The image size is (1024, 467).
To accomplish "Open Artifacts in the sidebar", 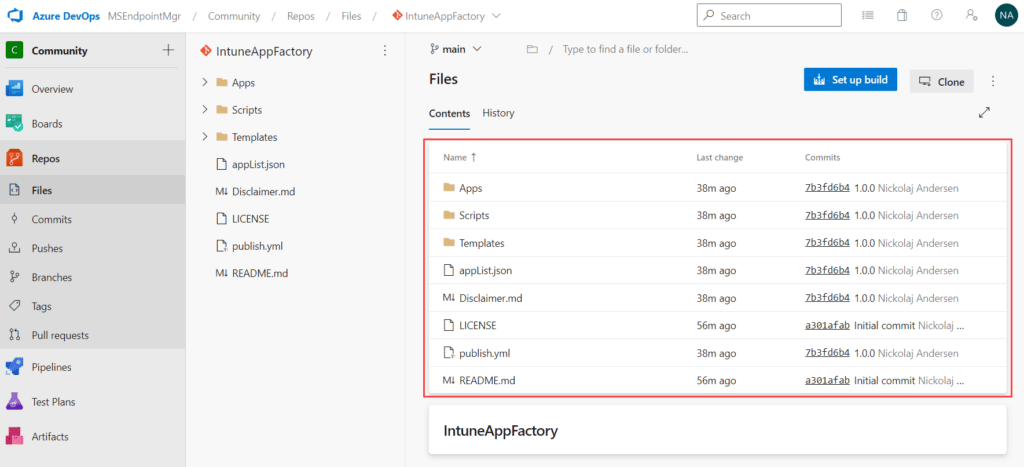I will pyautogui.click(x=92, y=436).
